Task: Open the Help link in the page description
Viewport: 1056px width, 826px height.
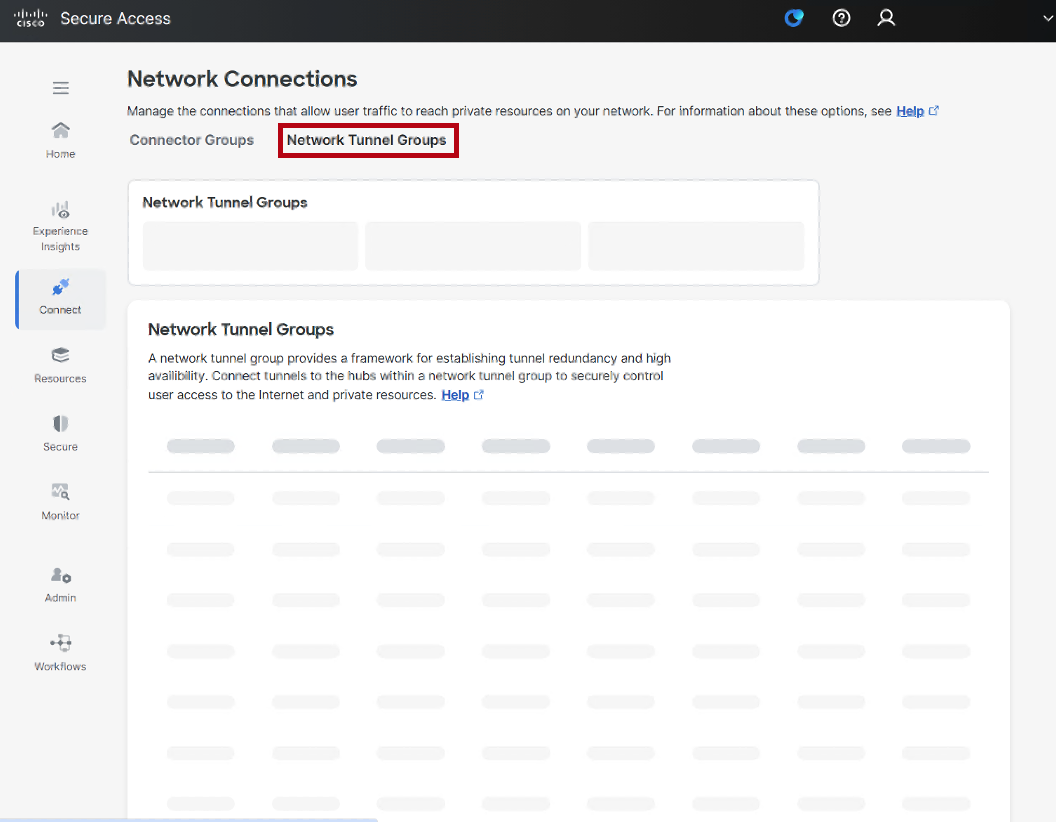Action: tap(908, 110)
